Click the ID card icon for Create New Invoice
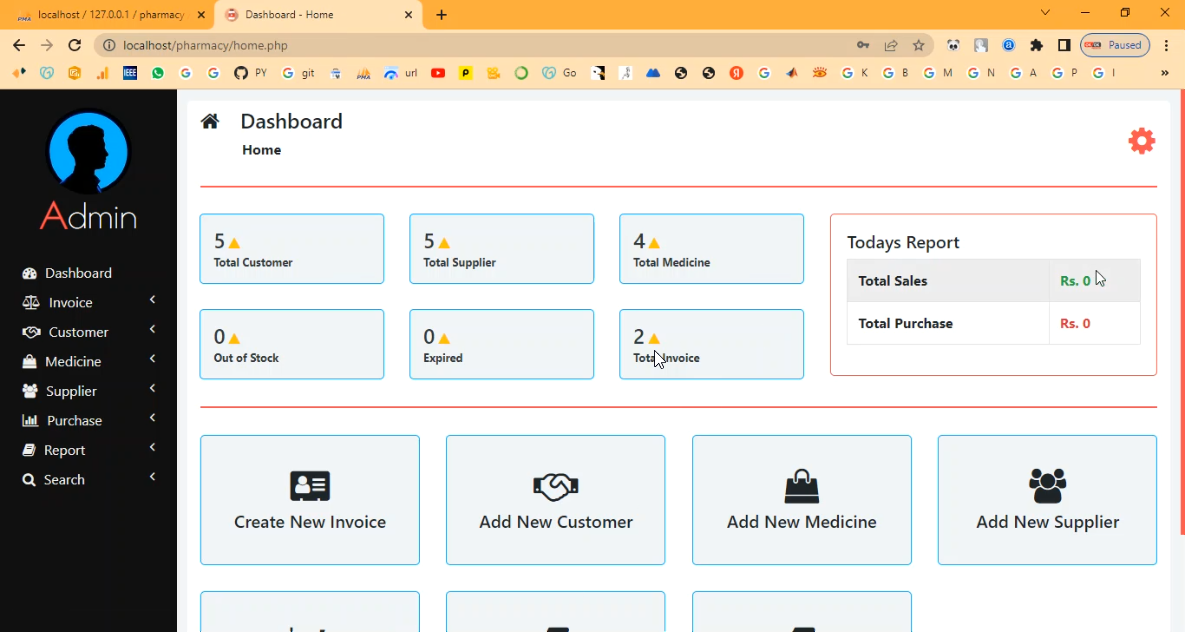 (x=309, y=486)
